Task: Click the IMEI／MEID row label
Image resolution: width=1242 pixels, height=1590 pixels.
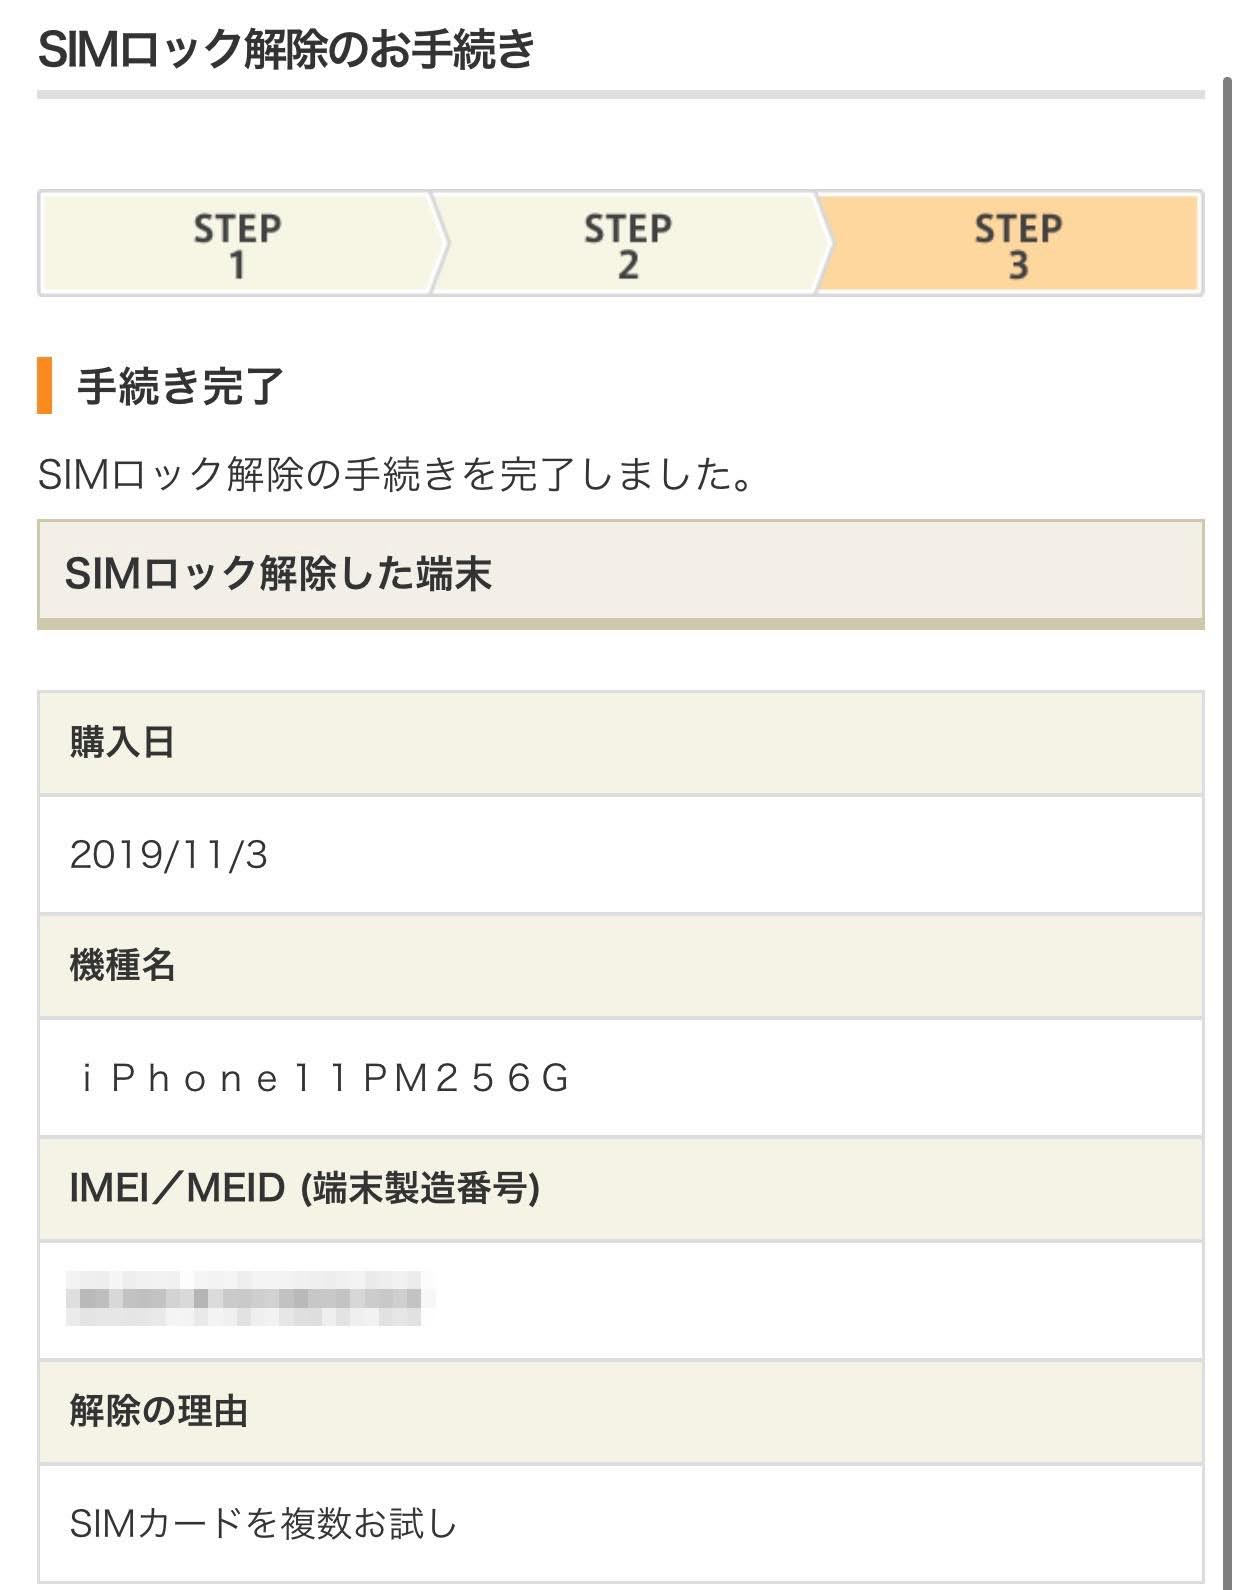Action: pyautogui.click(x=304, y=1188)
